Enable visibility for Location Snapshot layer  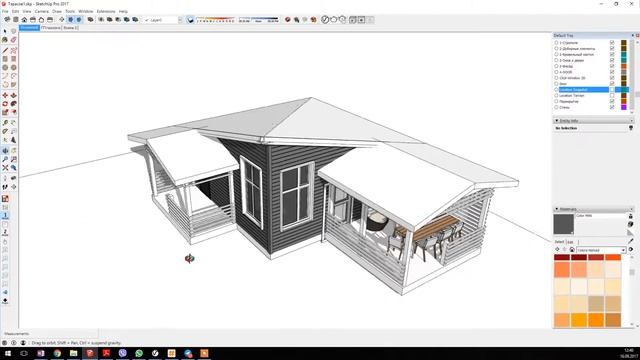point(612,89)
